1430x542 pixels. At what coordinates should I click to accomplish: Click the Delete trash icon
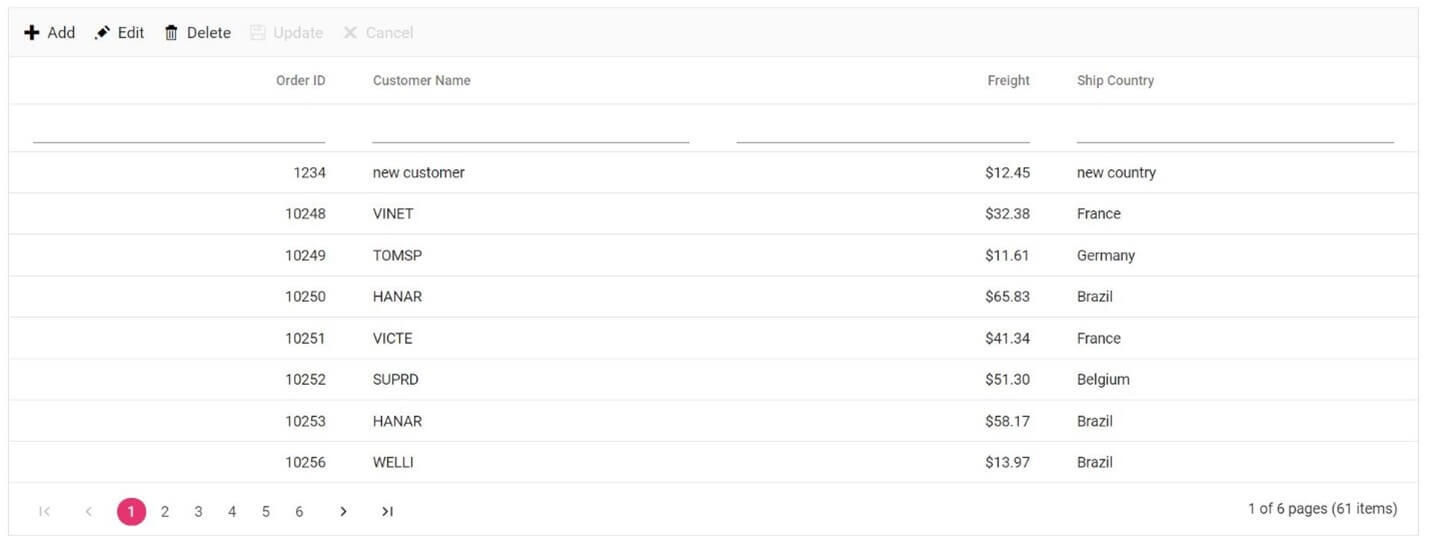[172, 33]
